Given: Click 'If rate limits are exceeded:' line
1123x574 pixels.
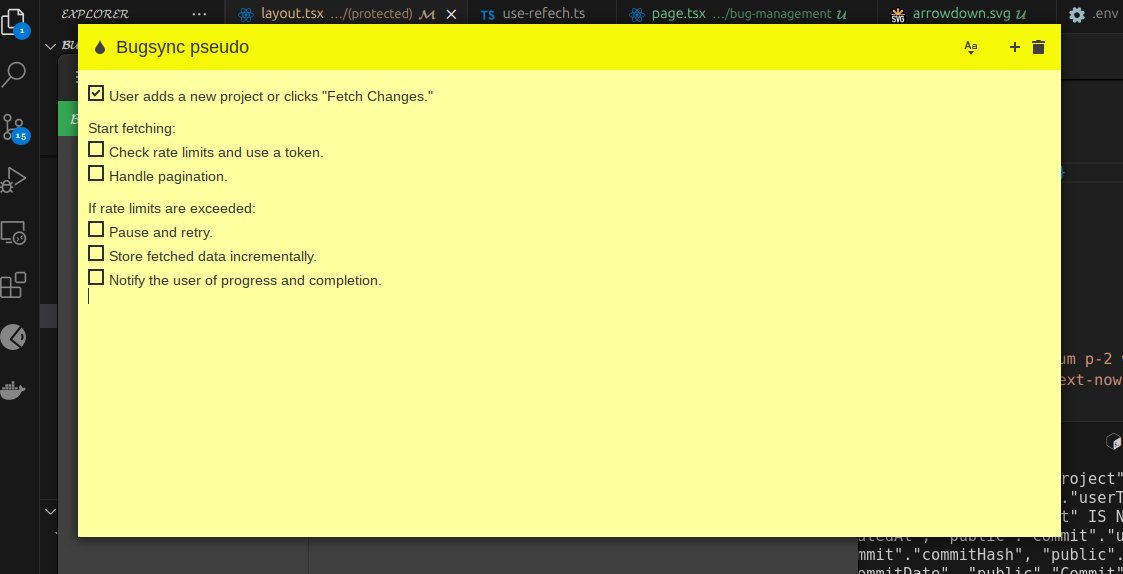Looking at the screenshot, I should point(172,209).
